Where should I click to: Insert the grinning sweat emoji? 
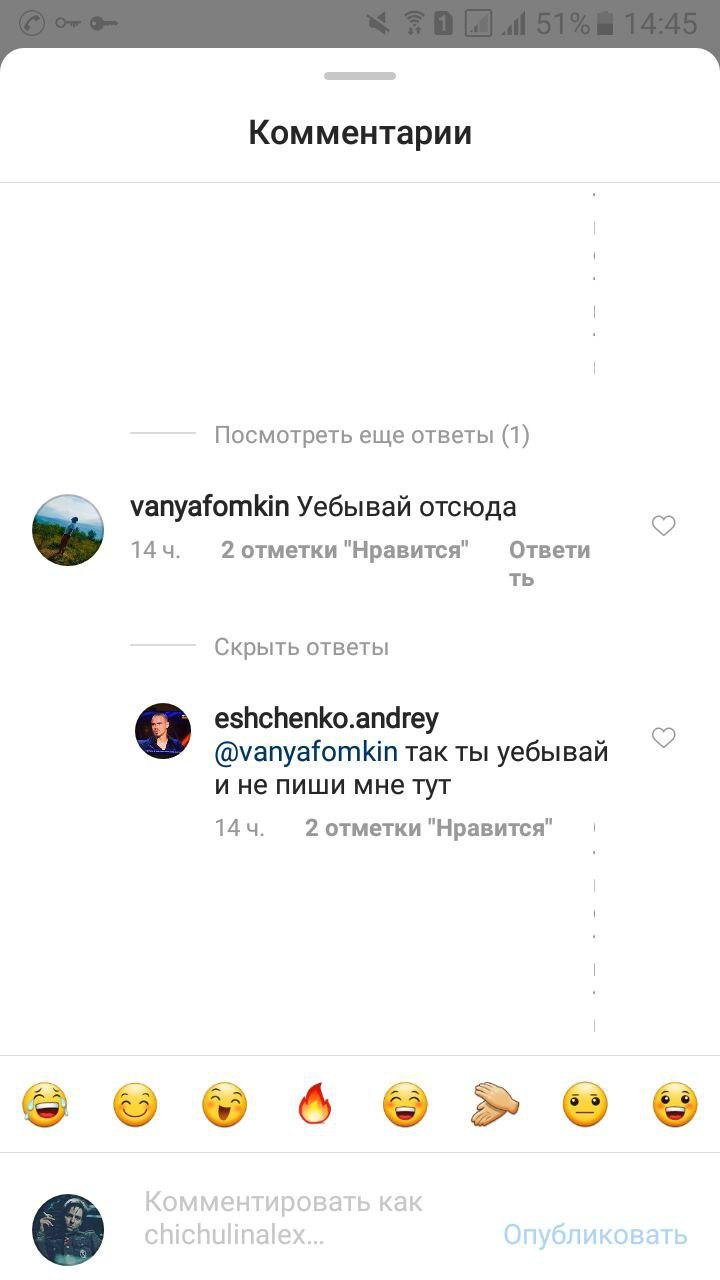pos(405,1105)
